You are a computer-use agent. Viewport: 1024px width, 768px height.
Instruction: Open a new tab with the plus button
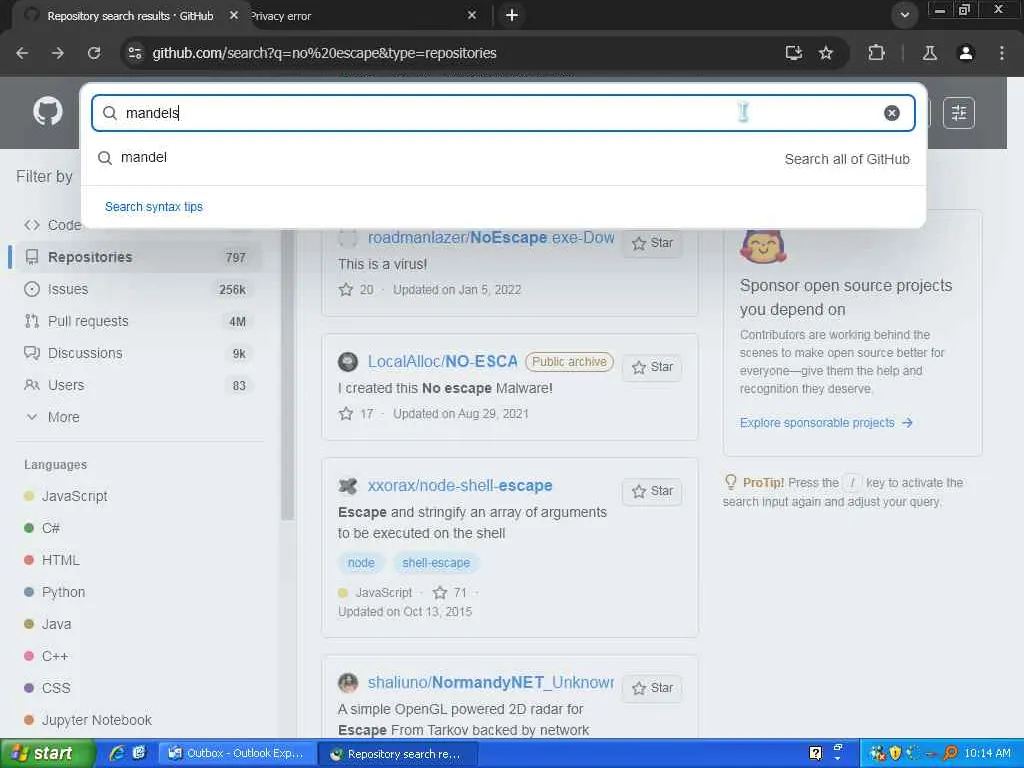click(x=512, y=15)
